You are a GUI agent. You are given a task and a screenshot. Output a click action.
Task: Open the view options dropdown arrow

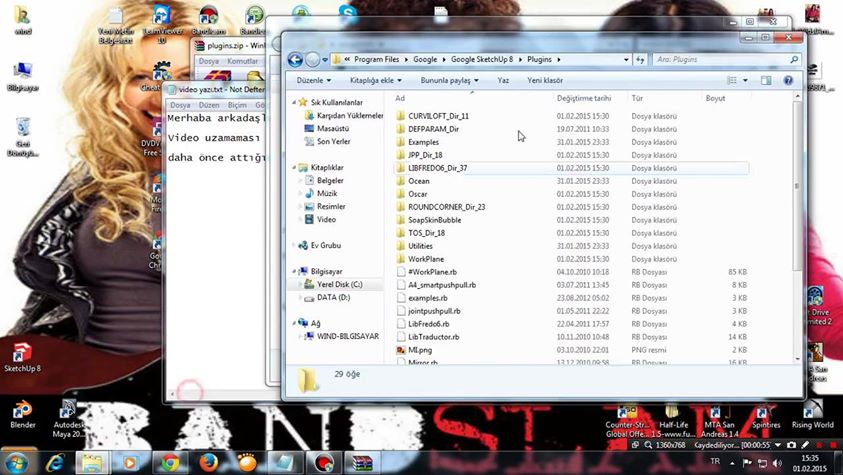pyautogui.click(x=745, y=80)
